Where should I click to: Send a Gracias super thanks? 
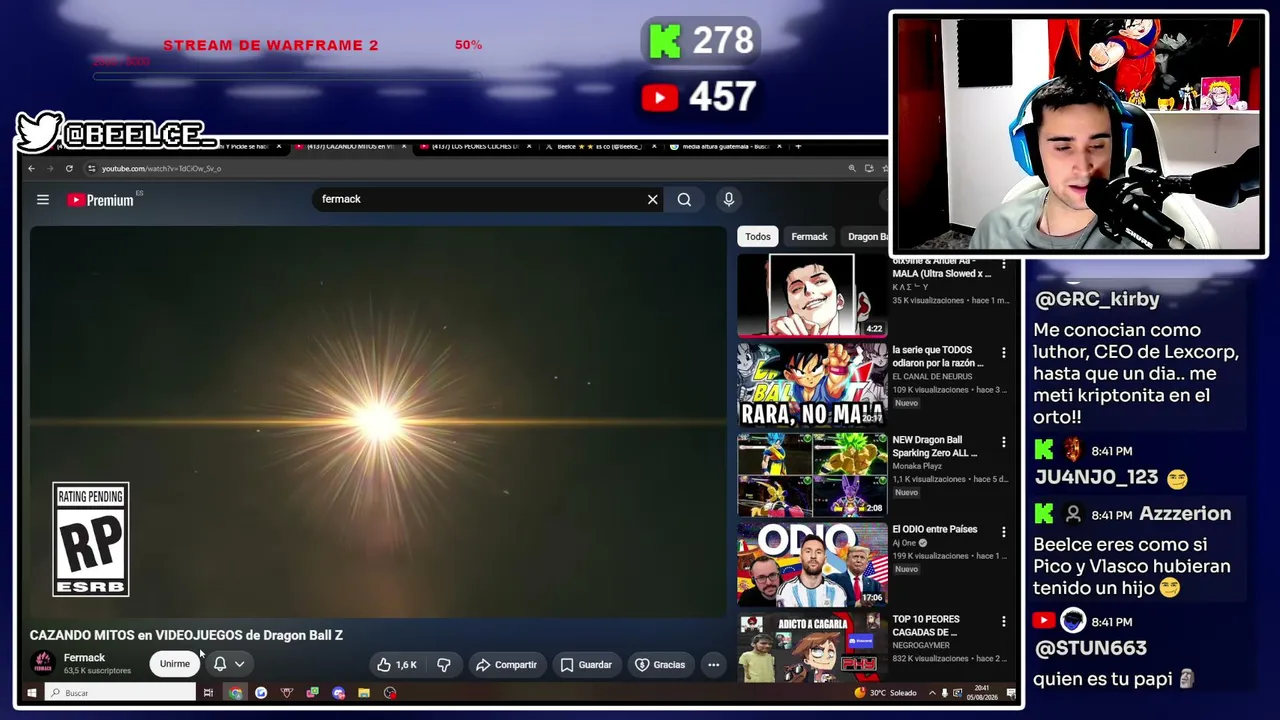coord(660,665)
